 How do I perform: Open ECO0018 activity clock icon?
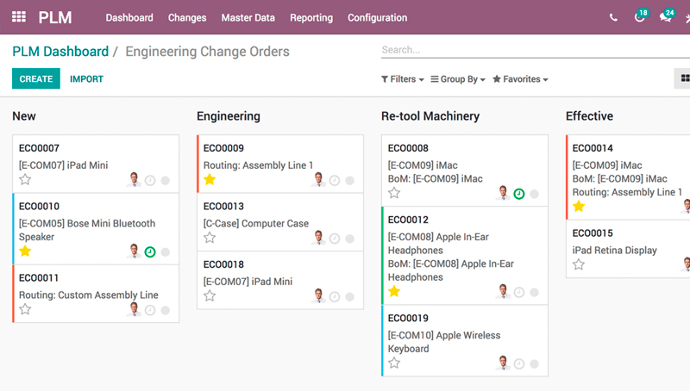pyautogui.click(x=334, y=297)
